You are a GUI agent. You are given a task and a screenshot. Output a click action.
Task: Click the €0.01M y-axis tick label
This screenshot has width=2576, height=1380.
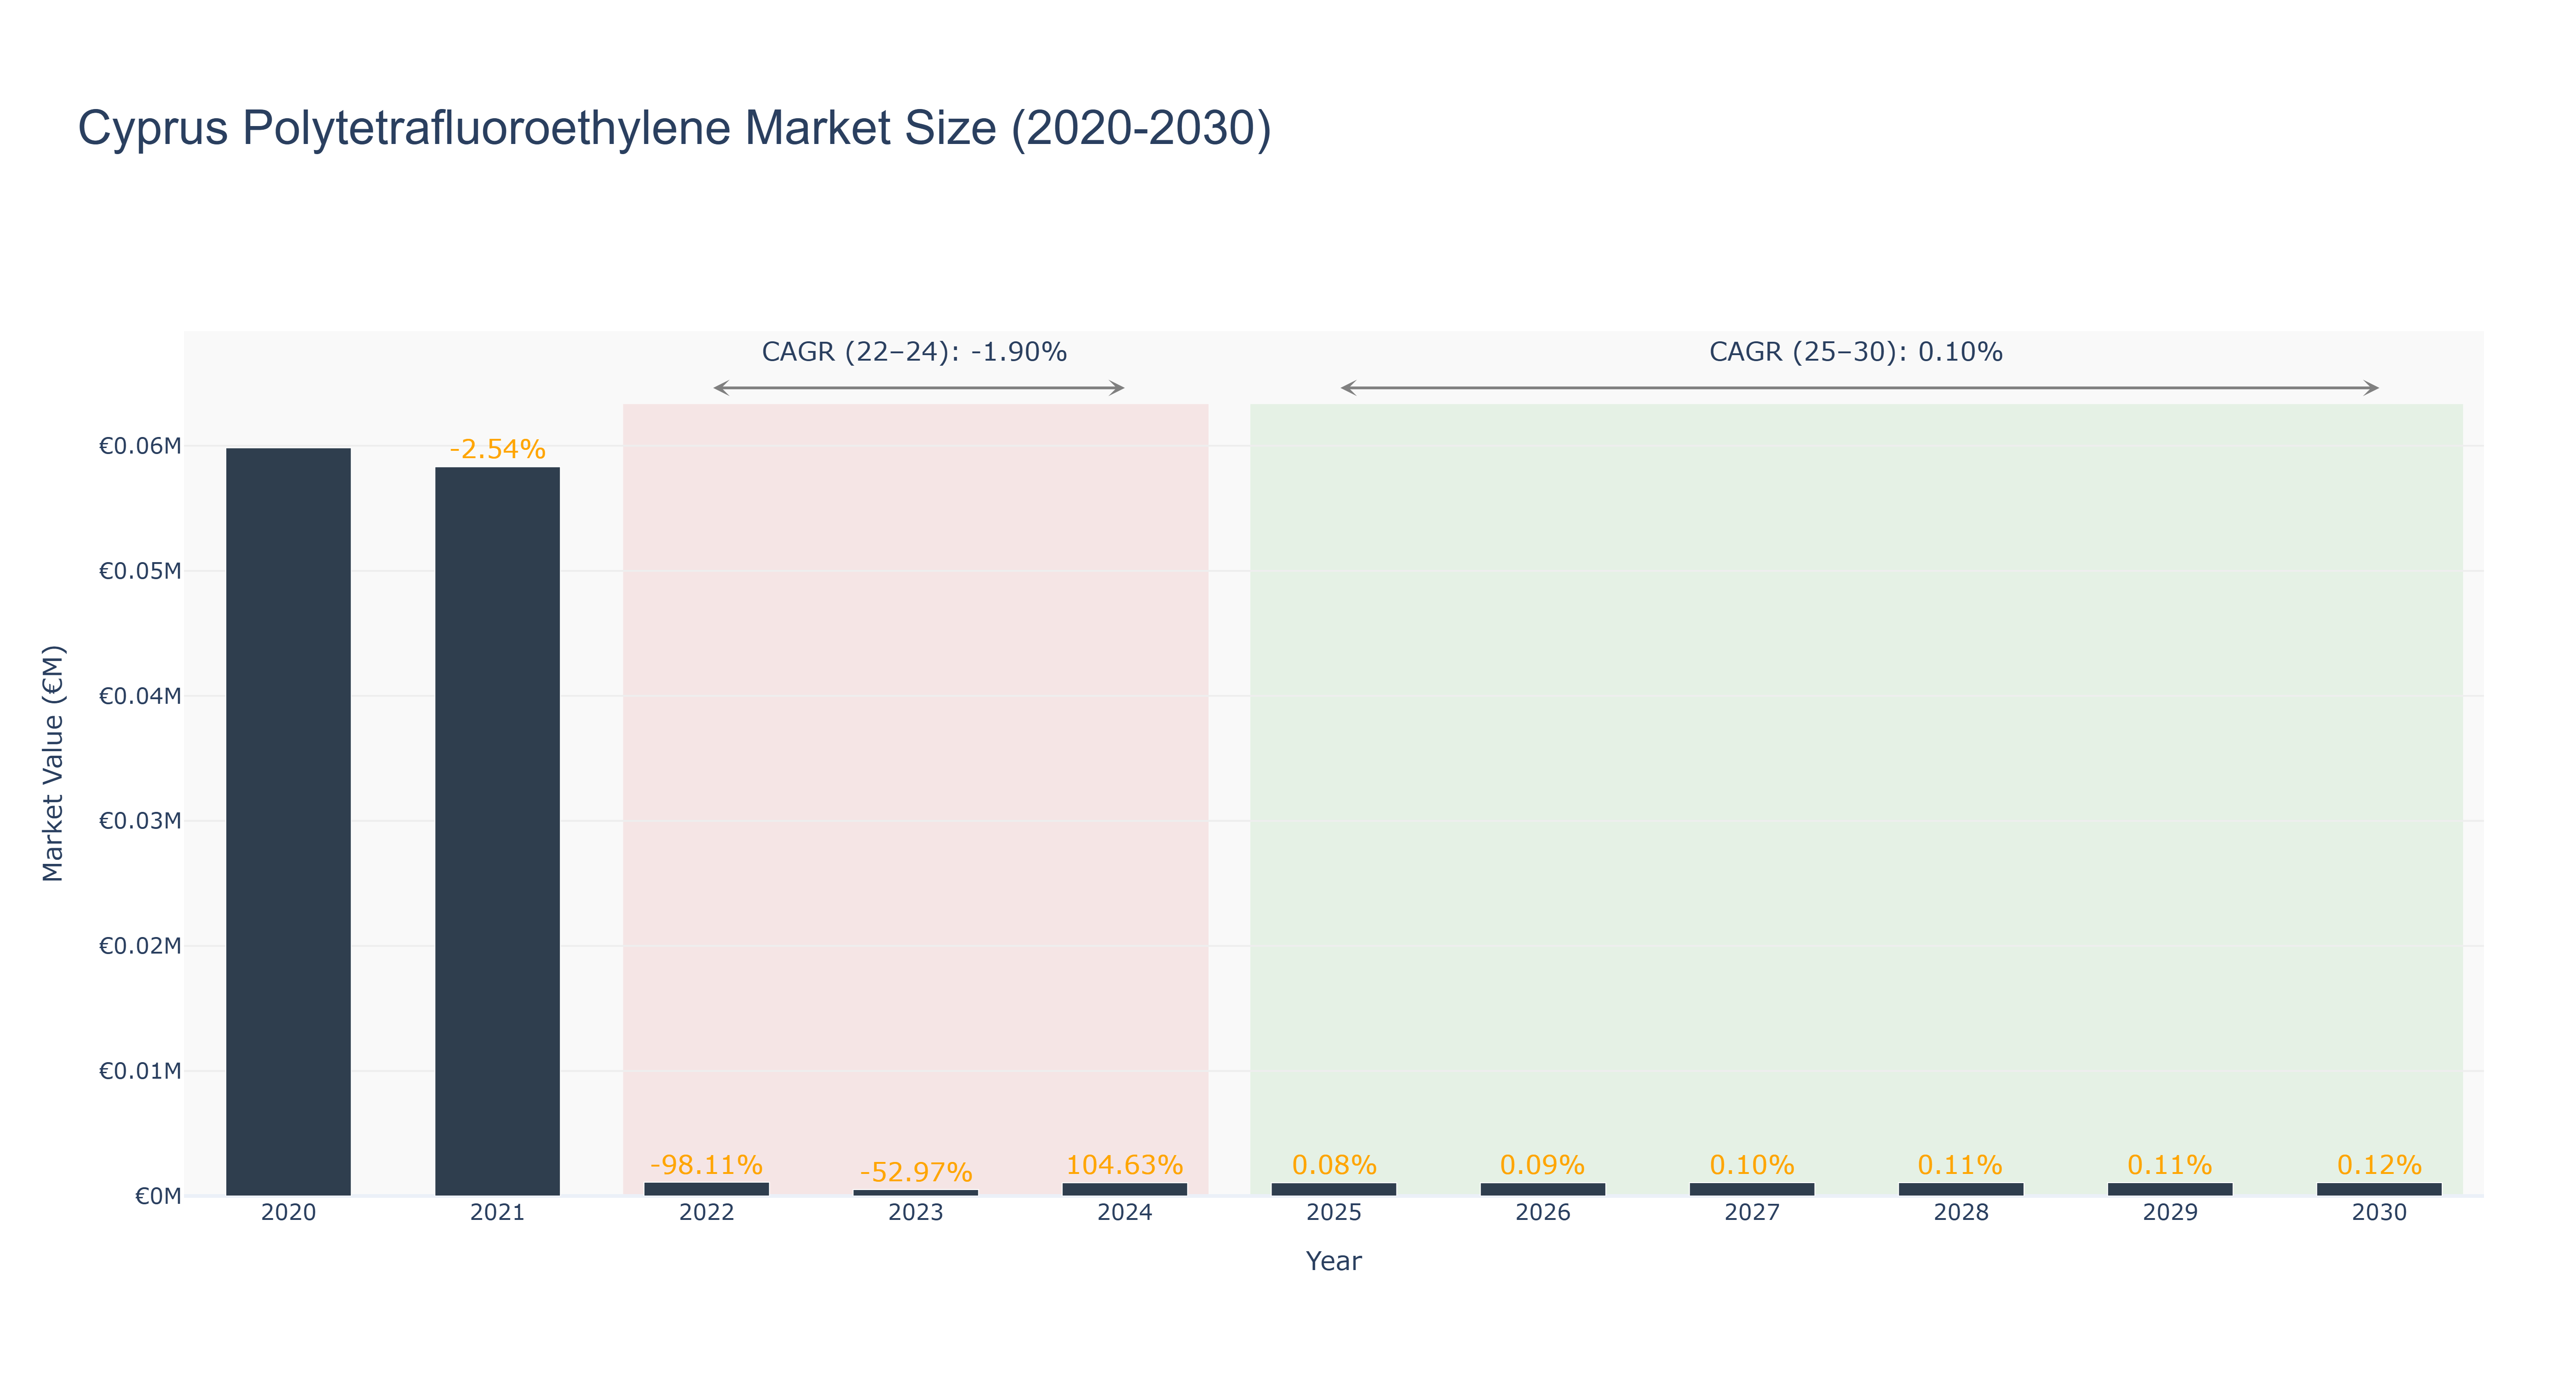point(140,1071)
